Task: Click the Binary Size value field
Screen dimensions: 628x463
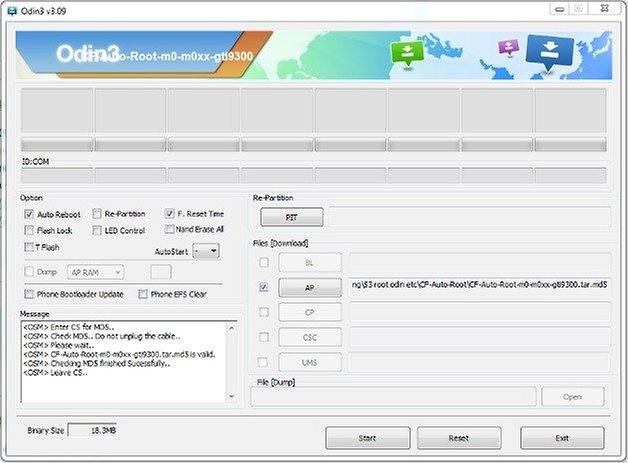Action: pyautogui.click(x=93, y=430)
